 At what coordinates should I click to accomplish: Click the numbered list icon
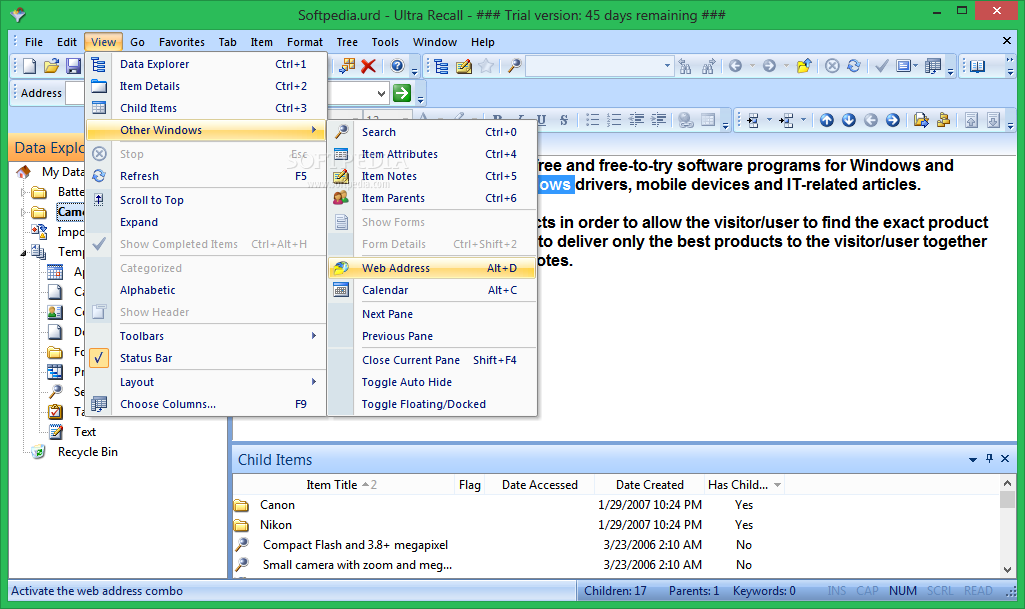point(614,120)
